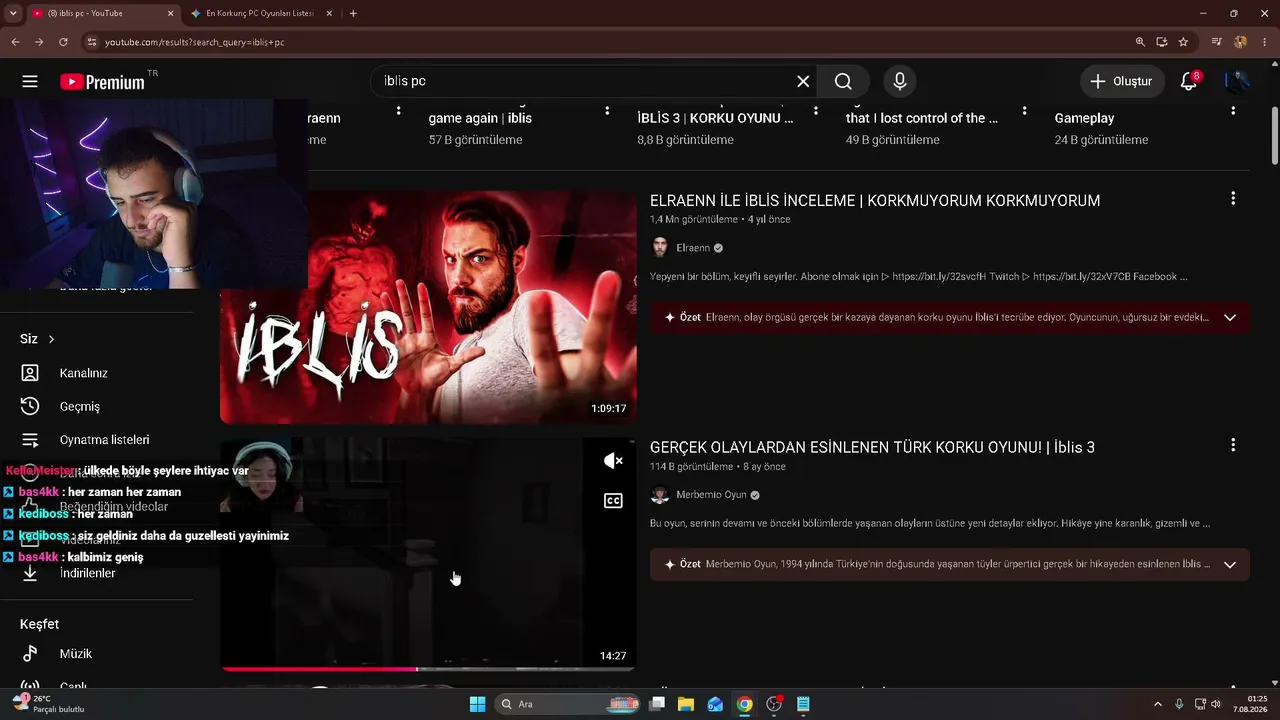Open the İBLİS 3 KORKU OYUNU title
The width and height of the screenshot is (1280, 720).
715,118
